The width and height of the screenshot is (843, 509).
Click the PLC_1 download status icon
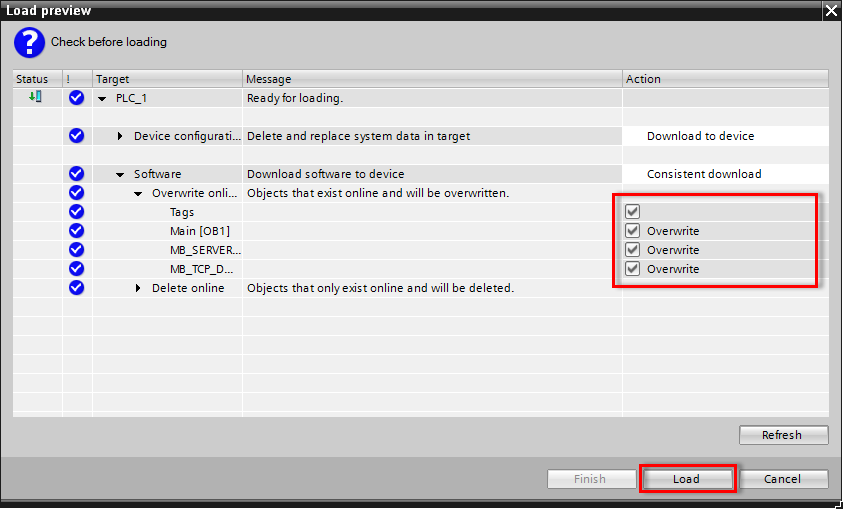35,98
